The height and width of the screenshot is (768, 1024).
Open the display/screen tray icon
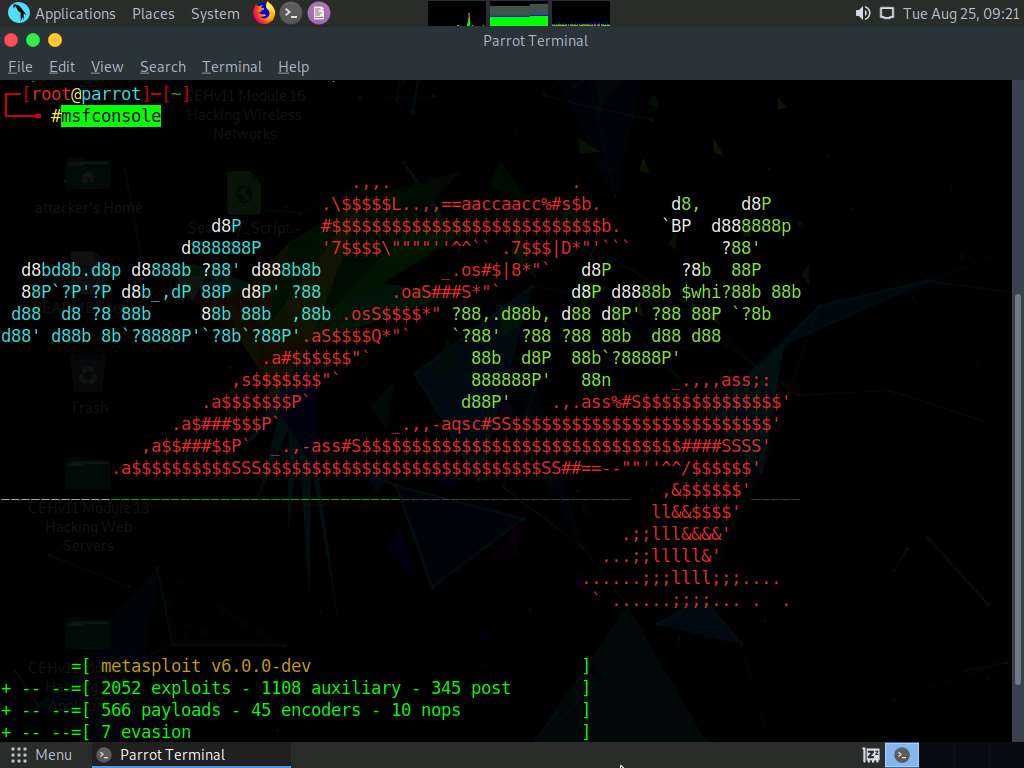(887, 13)
